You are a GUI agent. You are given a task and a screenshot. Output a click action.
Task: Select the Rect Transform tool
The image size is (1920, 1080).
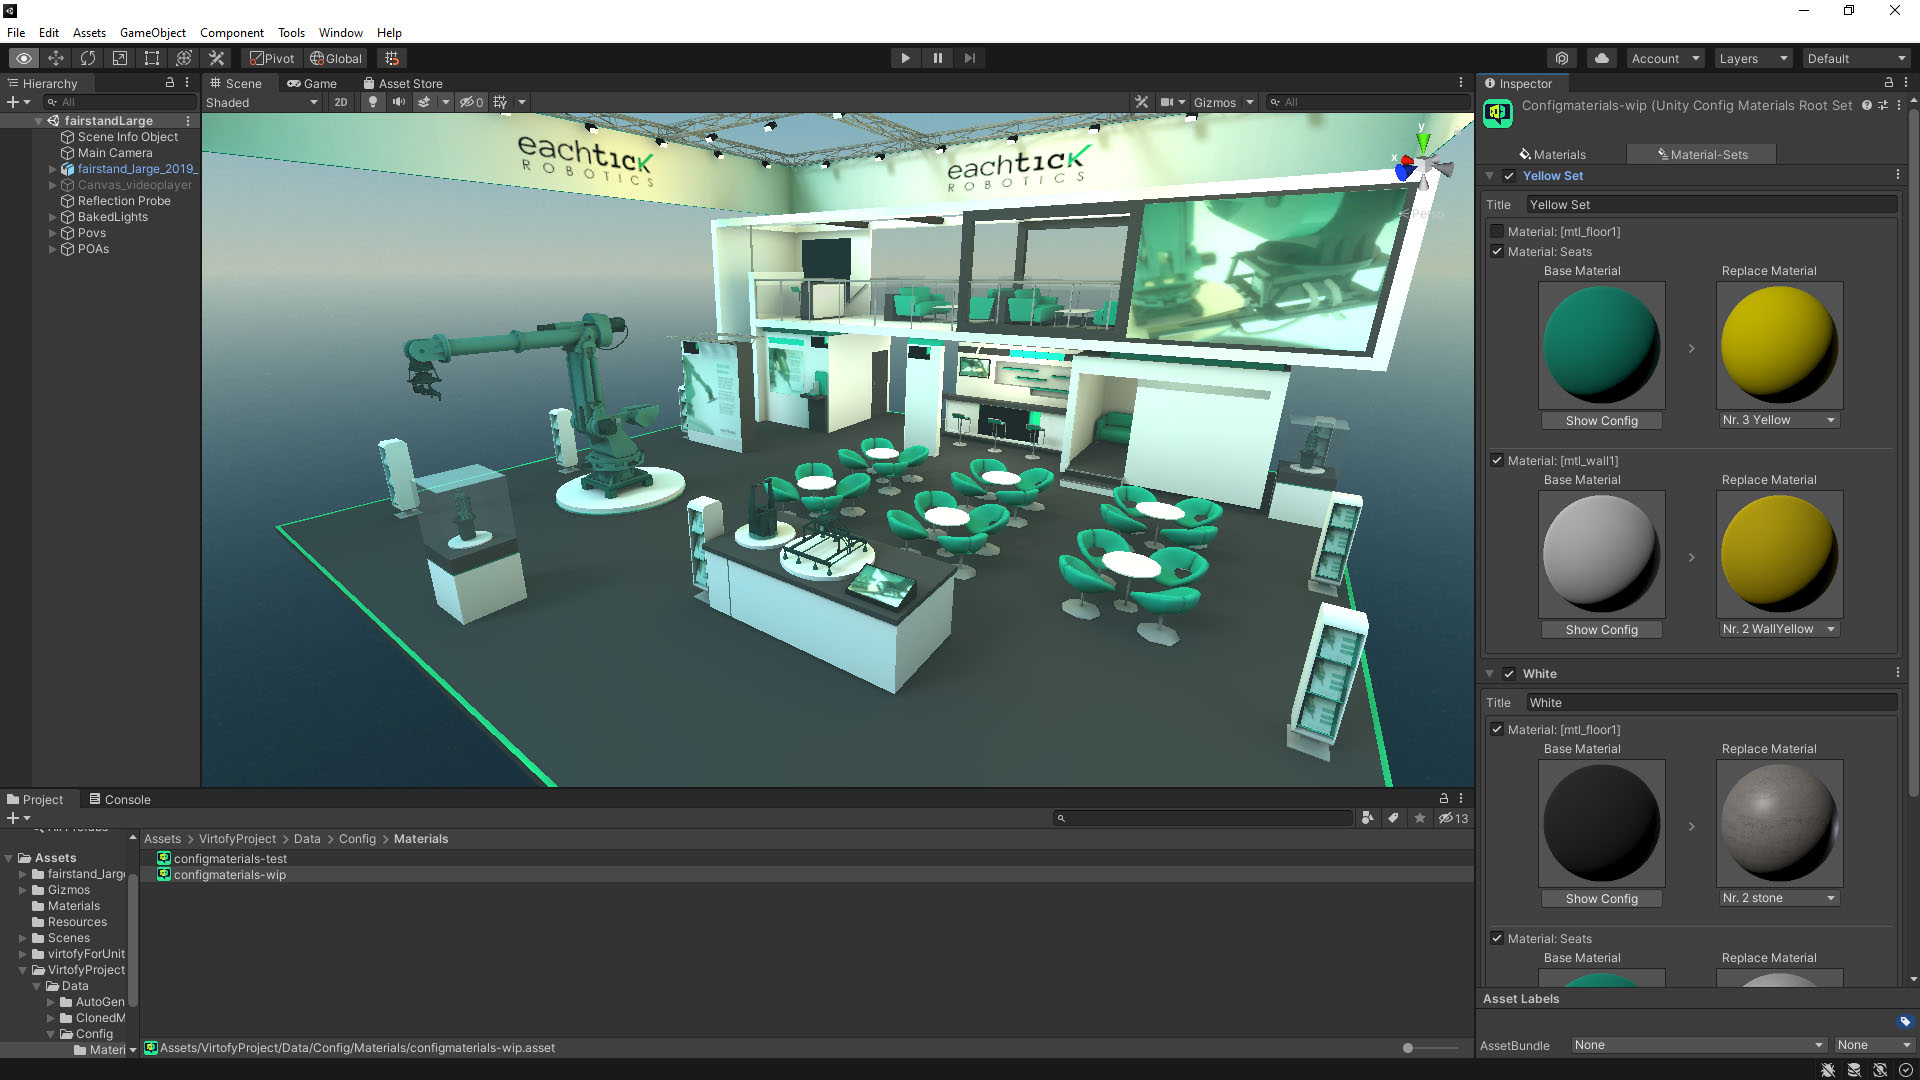tap(152, 58)
